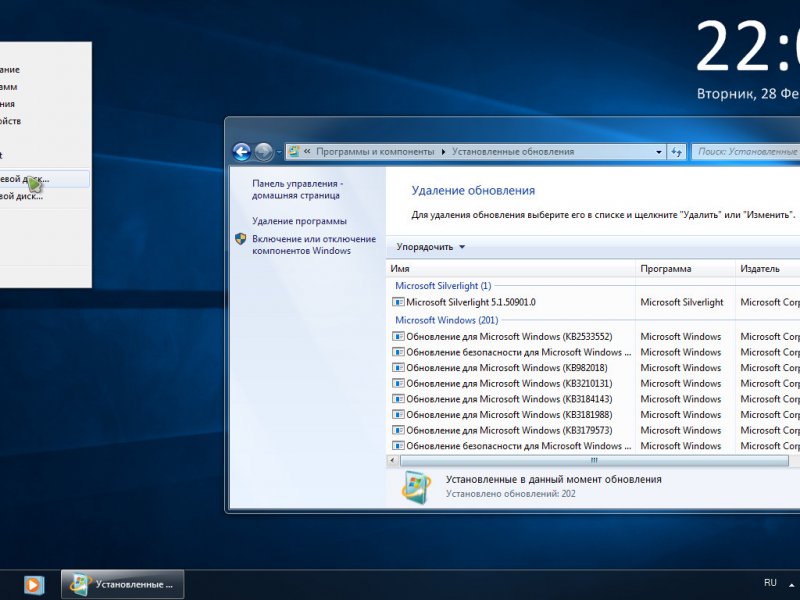Open Панель управления домашняя страница link
Screen dimensions: 800x600
click(297, 190)
